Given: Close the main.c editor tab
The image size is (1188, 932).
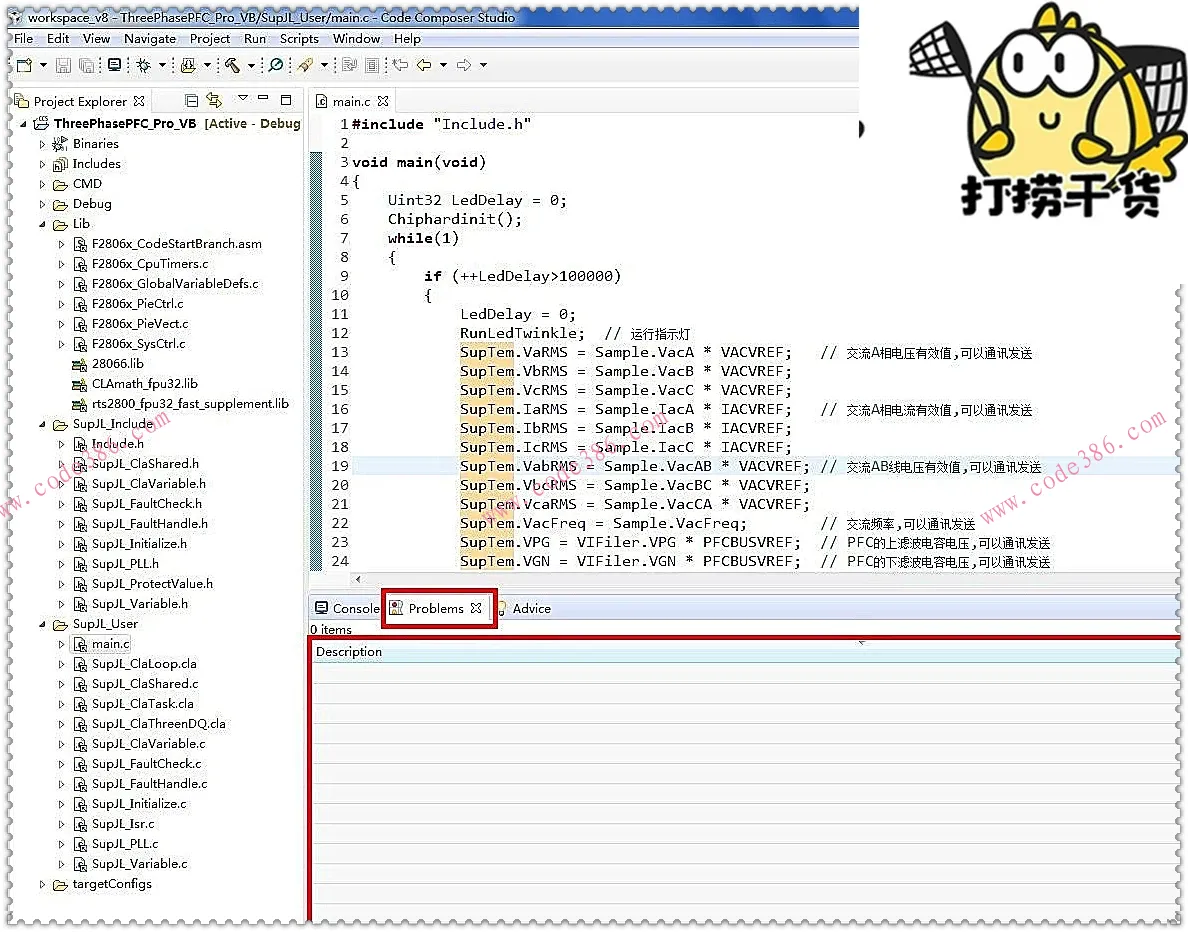Looking at the screenshot, I should click(383, 101).
